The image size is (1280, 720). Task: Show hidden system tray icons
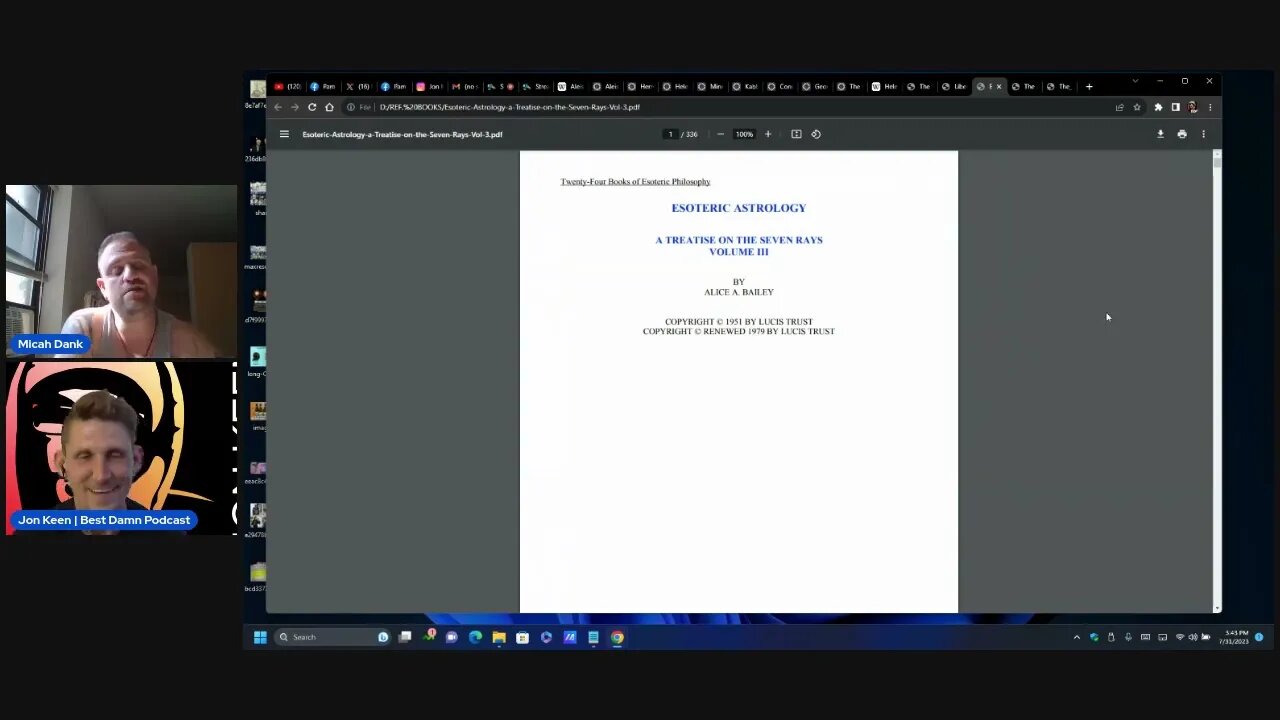click(x=1077, y=637)
